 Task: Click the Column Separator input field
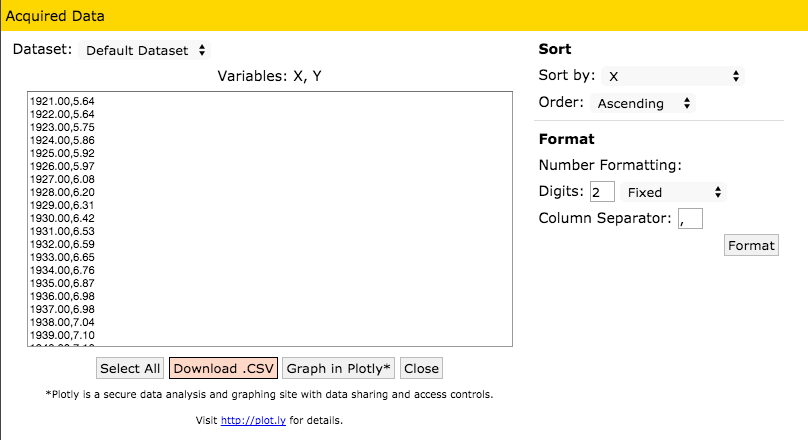pos(690,218)
